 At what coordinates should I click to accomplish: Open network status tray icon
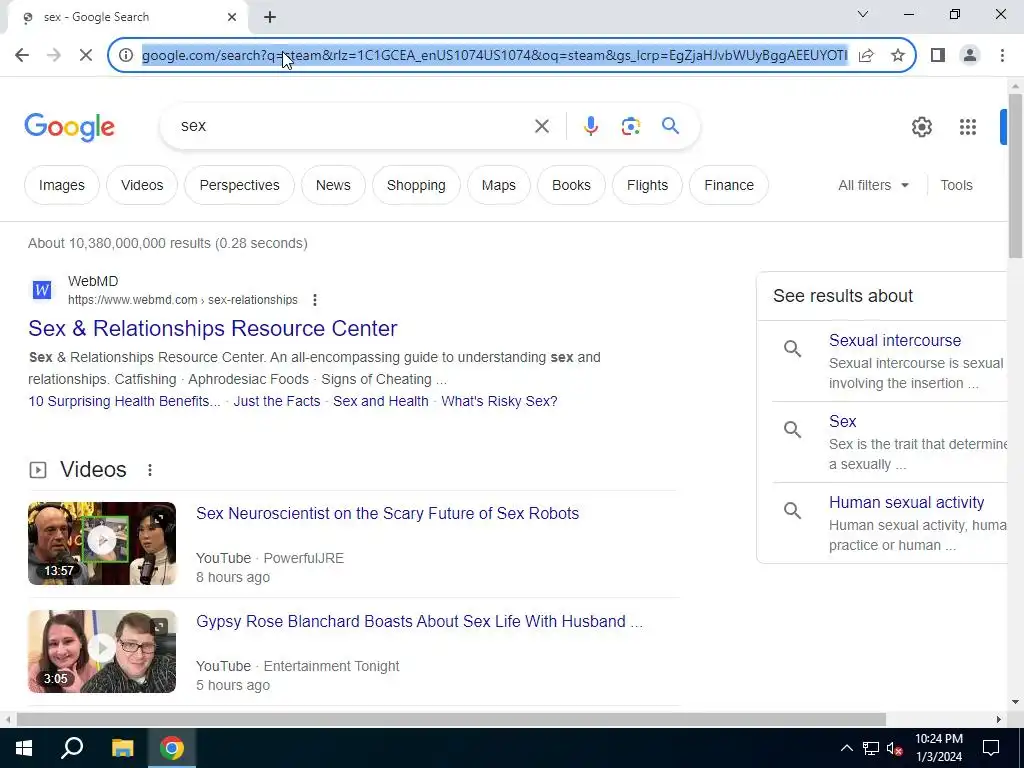click(871, 748)
